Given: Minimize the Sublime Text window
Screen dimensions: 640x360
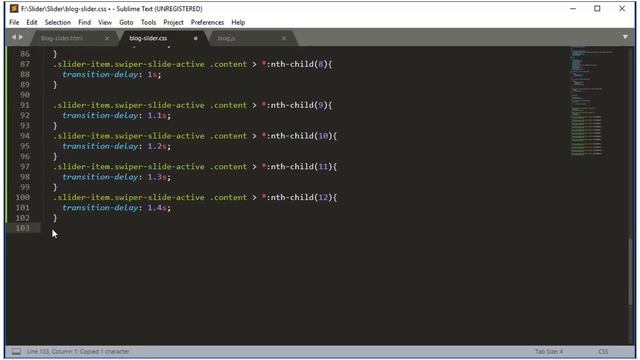Looking at the screenshot, I should tap(573, 9).
